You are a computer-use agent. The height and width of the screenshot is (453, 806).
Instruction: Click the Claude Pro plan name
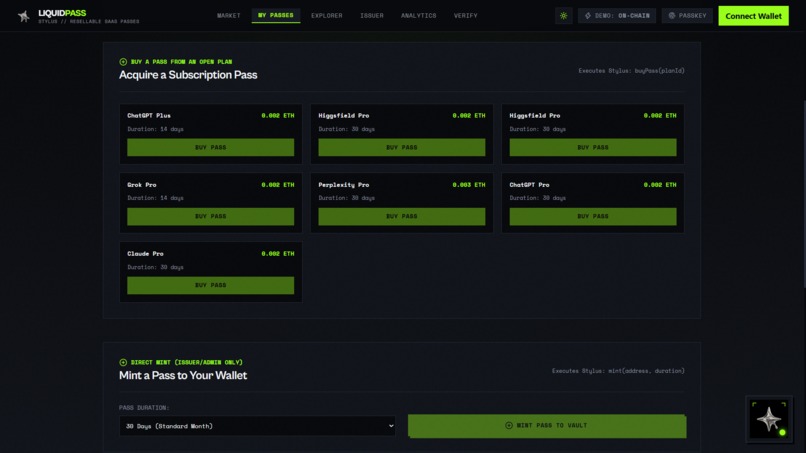point(145,254)
